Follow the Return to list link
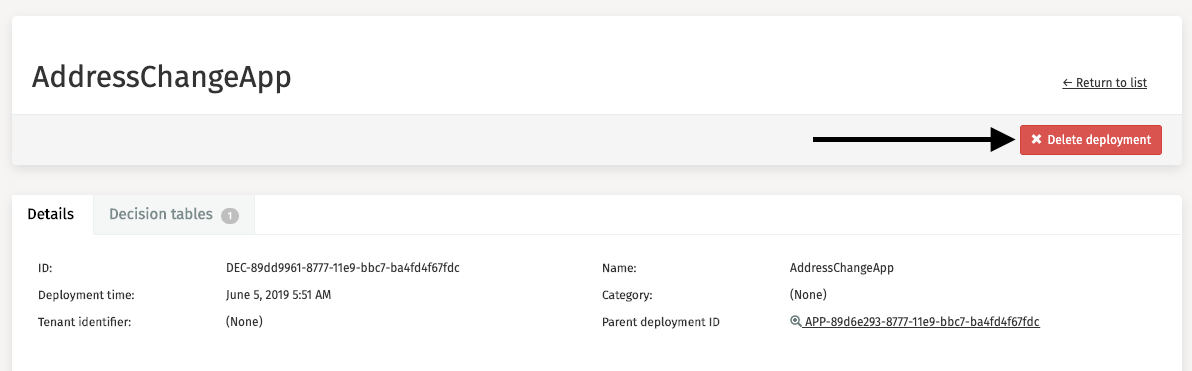 coord(1105,83)
